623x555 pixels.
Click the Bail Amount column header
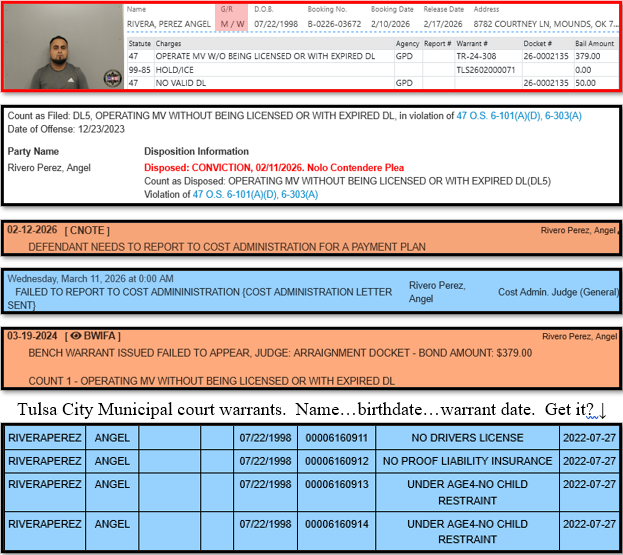click(x=594, y=44)
